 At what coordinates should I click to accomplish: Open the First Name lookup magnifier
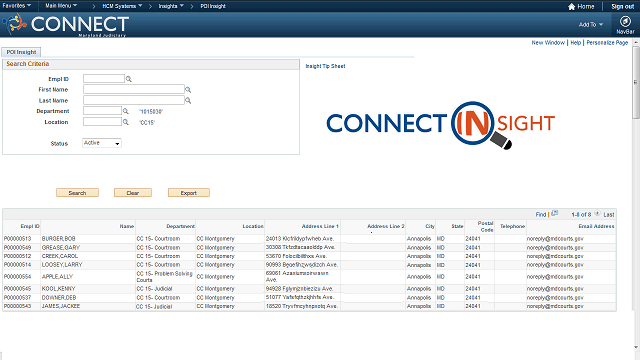tap(188, 90)
